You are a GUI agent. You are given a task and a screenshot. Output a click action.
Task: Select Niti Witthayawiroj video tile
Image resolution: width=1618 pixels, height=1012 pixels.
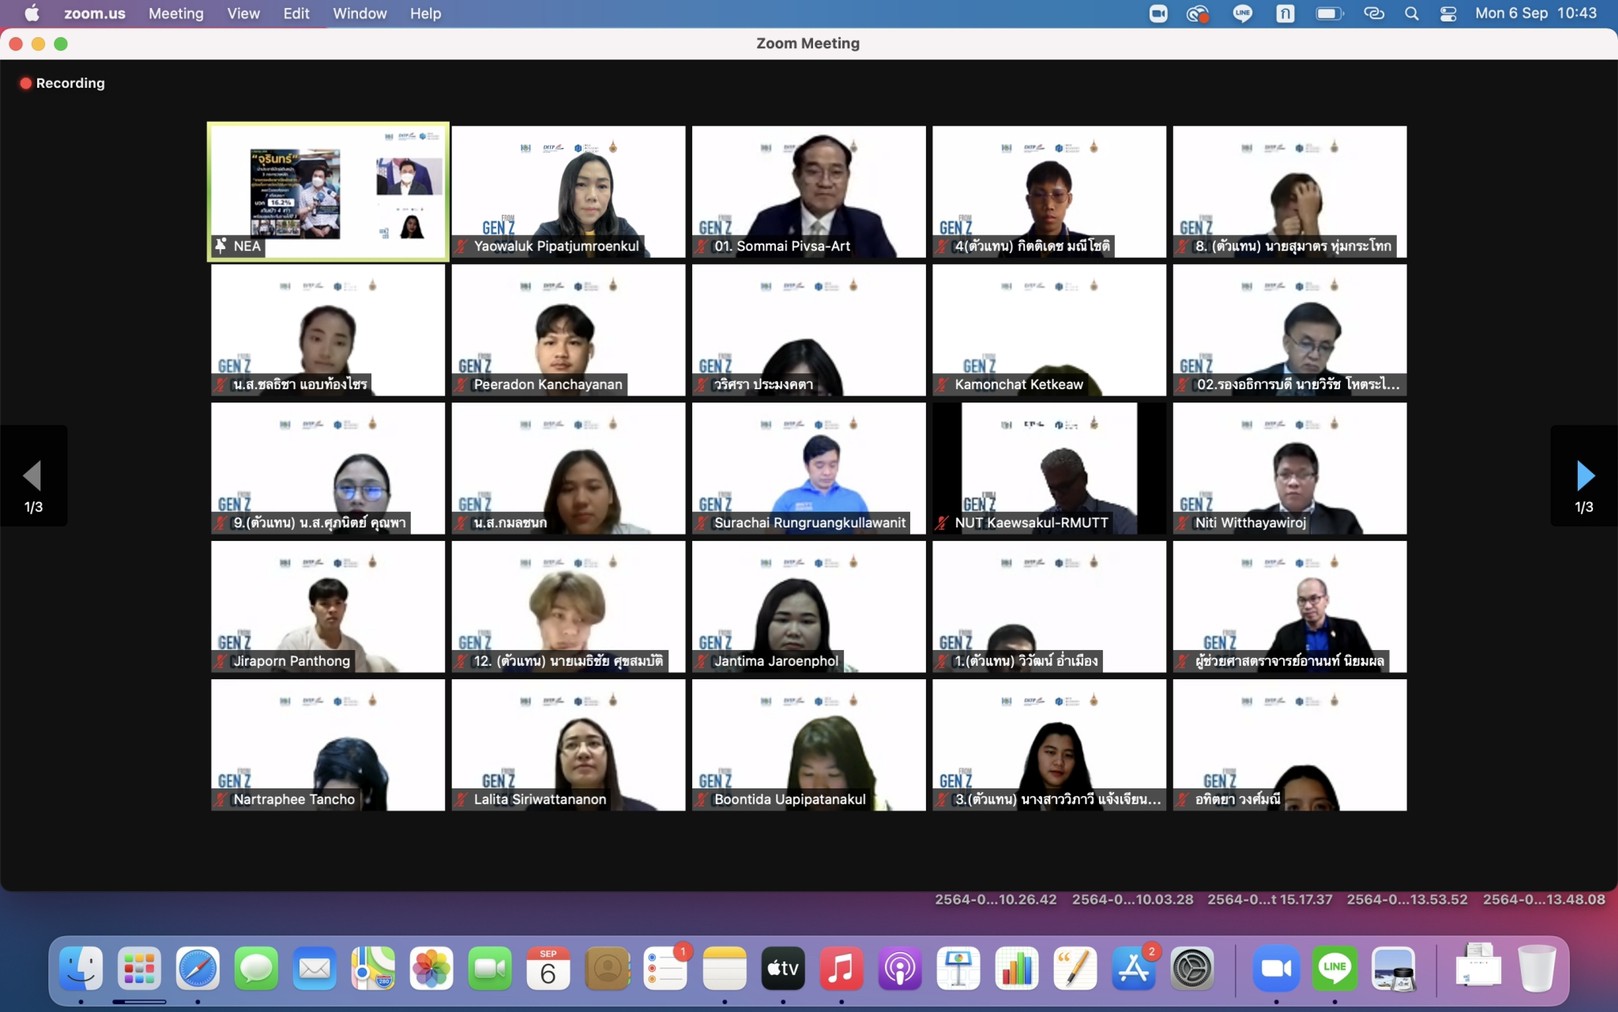pyautogui.click(x=1289, y=467)
